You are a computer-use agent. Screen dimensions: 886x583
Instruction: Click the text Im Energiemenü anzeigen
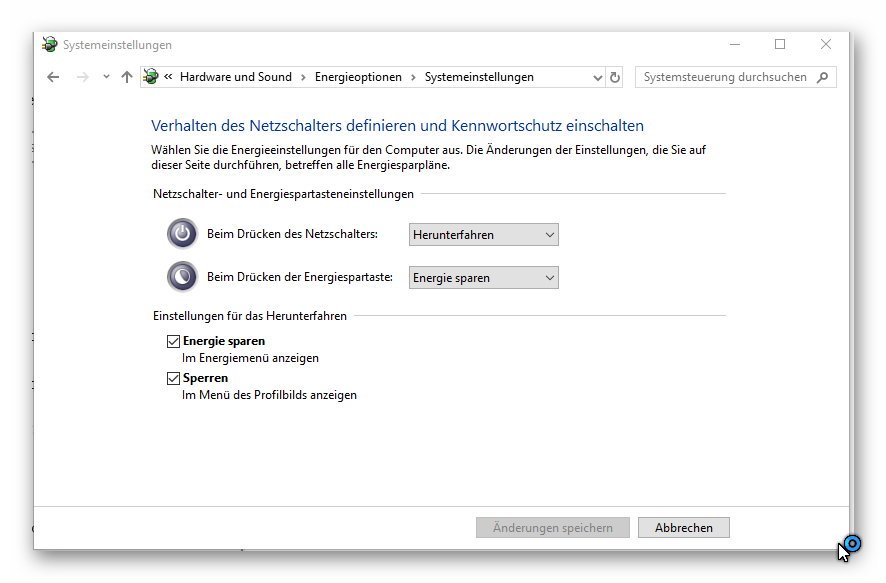(250, 358)
